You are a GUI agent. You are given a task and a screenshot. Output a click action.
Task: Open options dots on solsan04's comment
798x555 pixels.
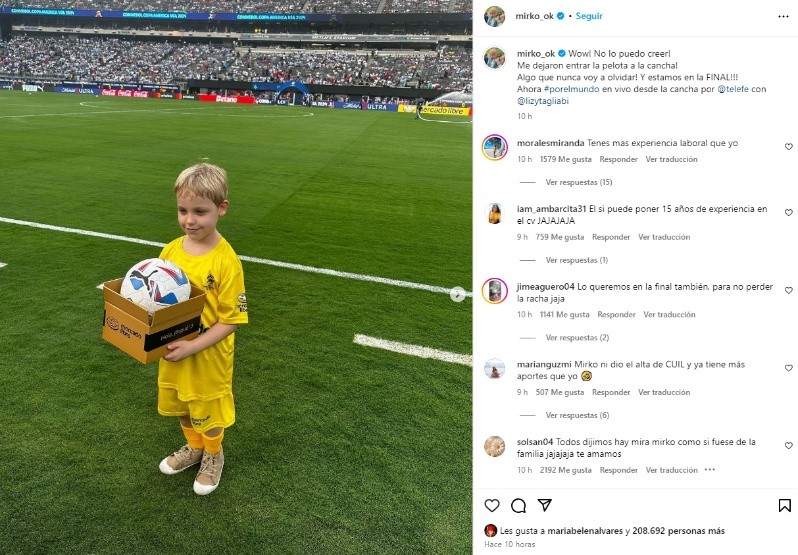point(710,470)
